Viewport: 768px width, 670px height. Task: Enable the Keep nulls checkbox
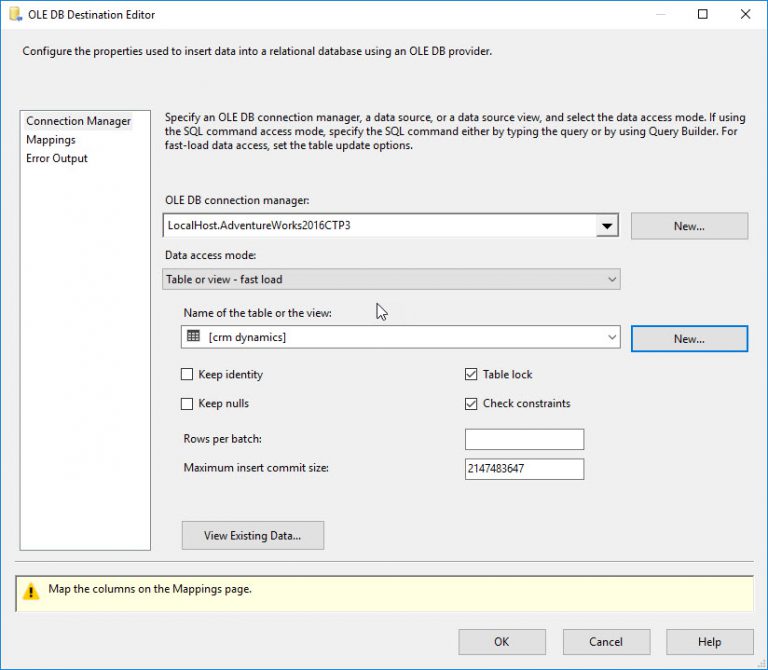click(187, 404)
